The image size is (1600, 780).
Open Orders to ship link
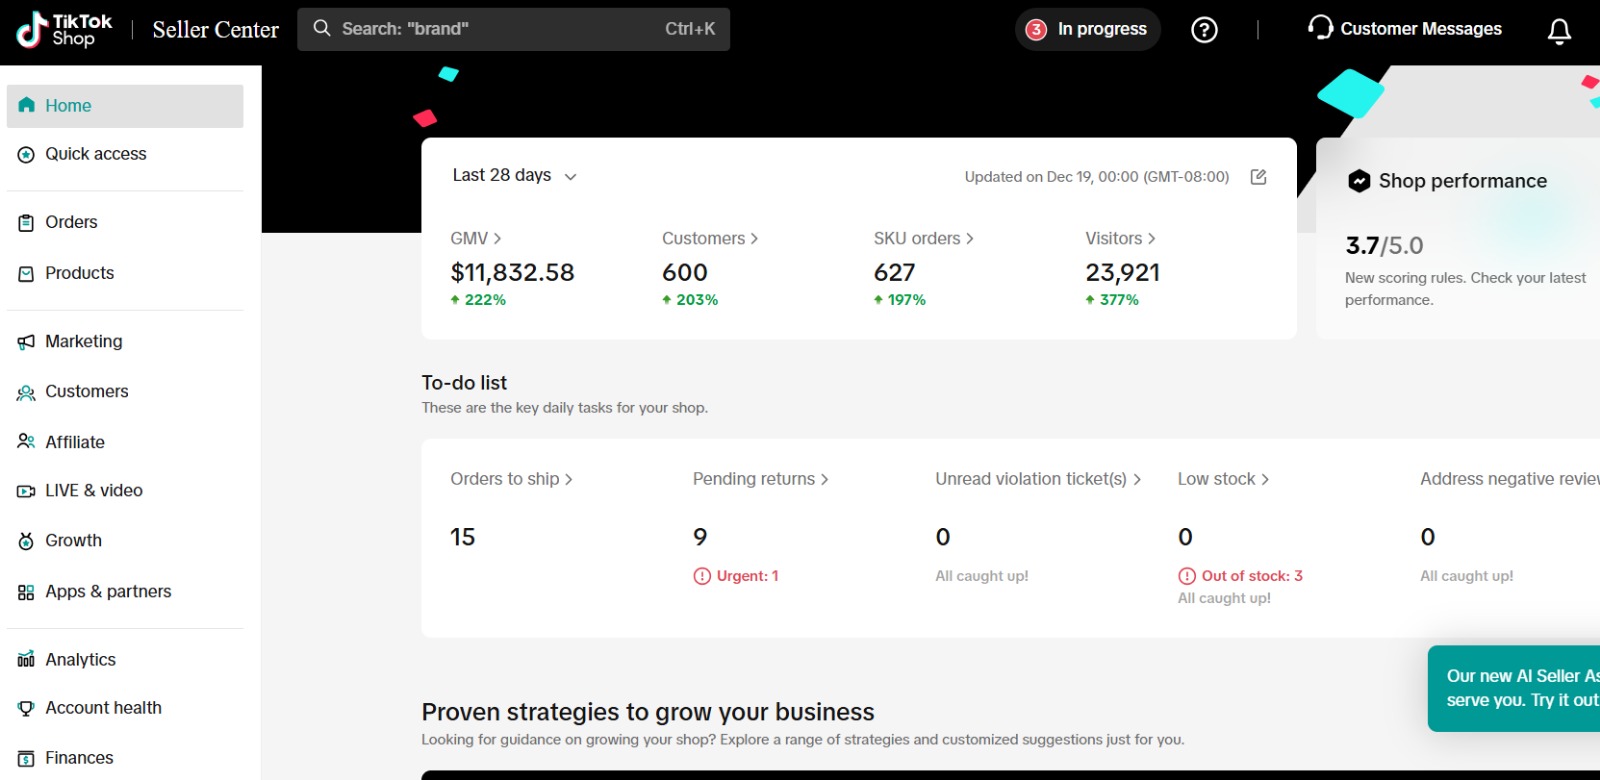coord(511,479)
